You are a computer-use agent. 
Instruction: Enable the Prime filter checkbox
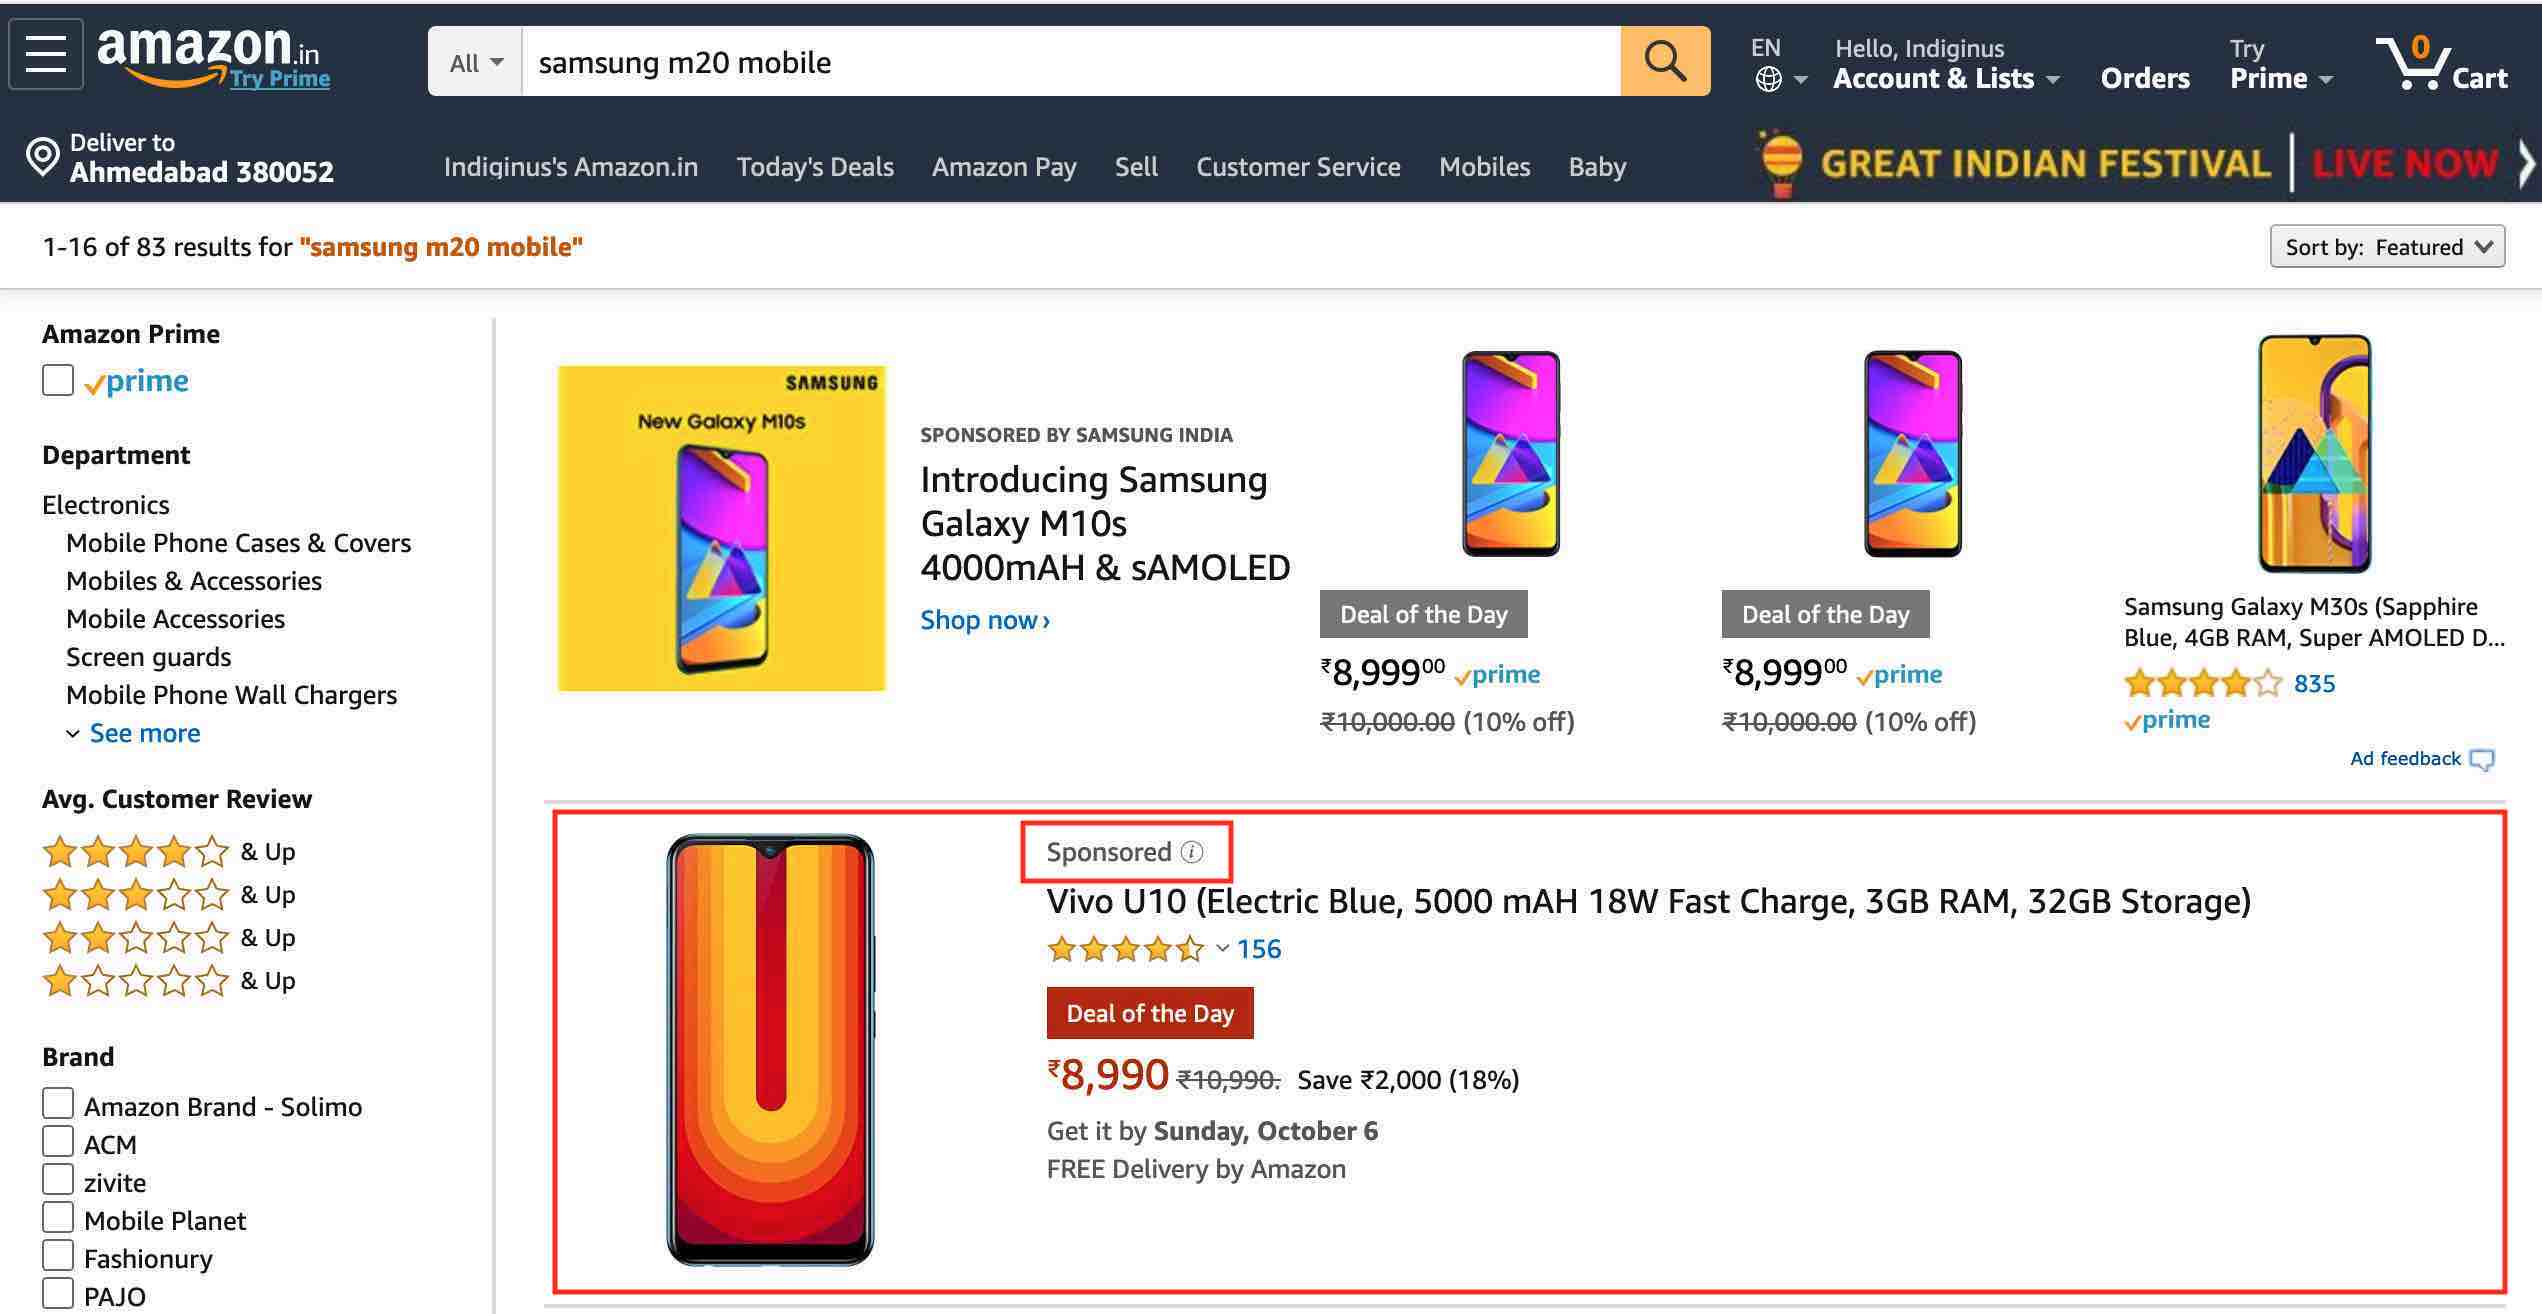point(57,380)
